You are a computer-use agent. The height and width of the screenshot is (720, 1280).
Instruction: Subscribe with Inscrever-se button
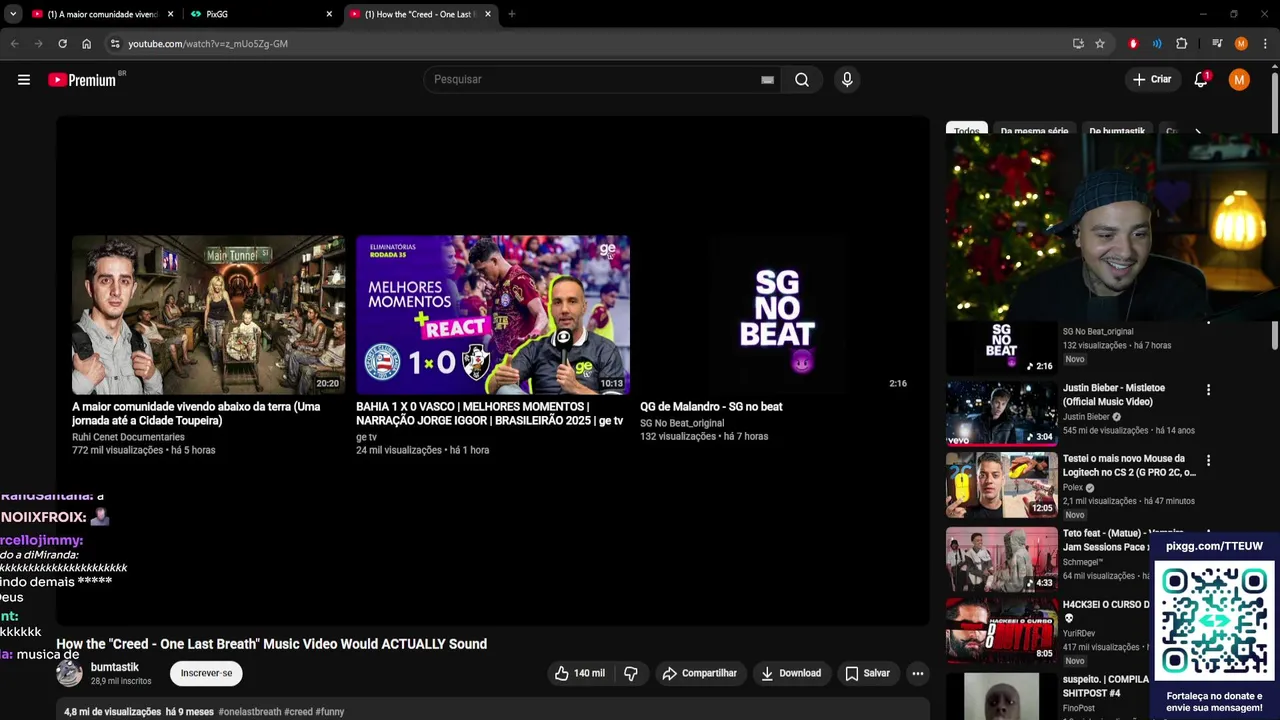pos(206,673)
